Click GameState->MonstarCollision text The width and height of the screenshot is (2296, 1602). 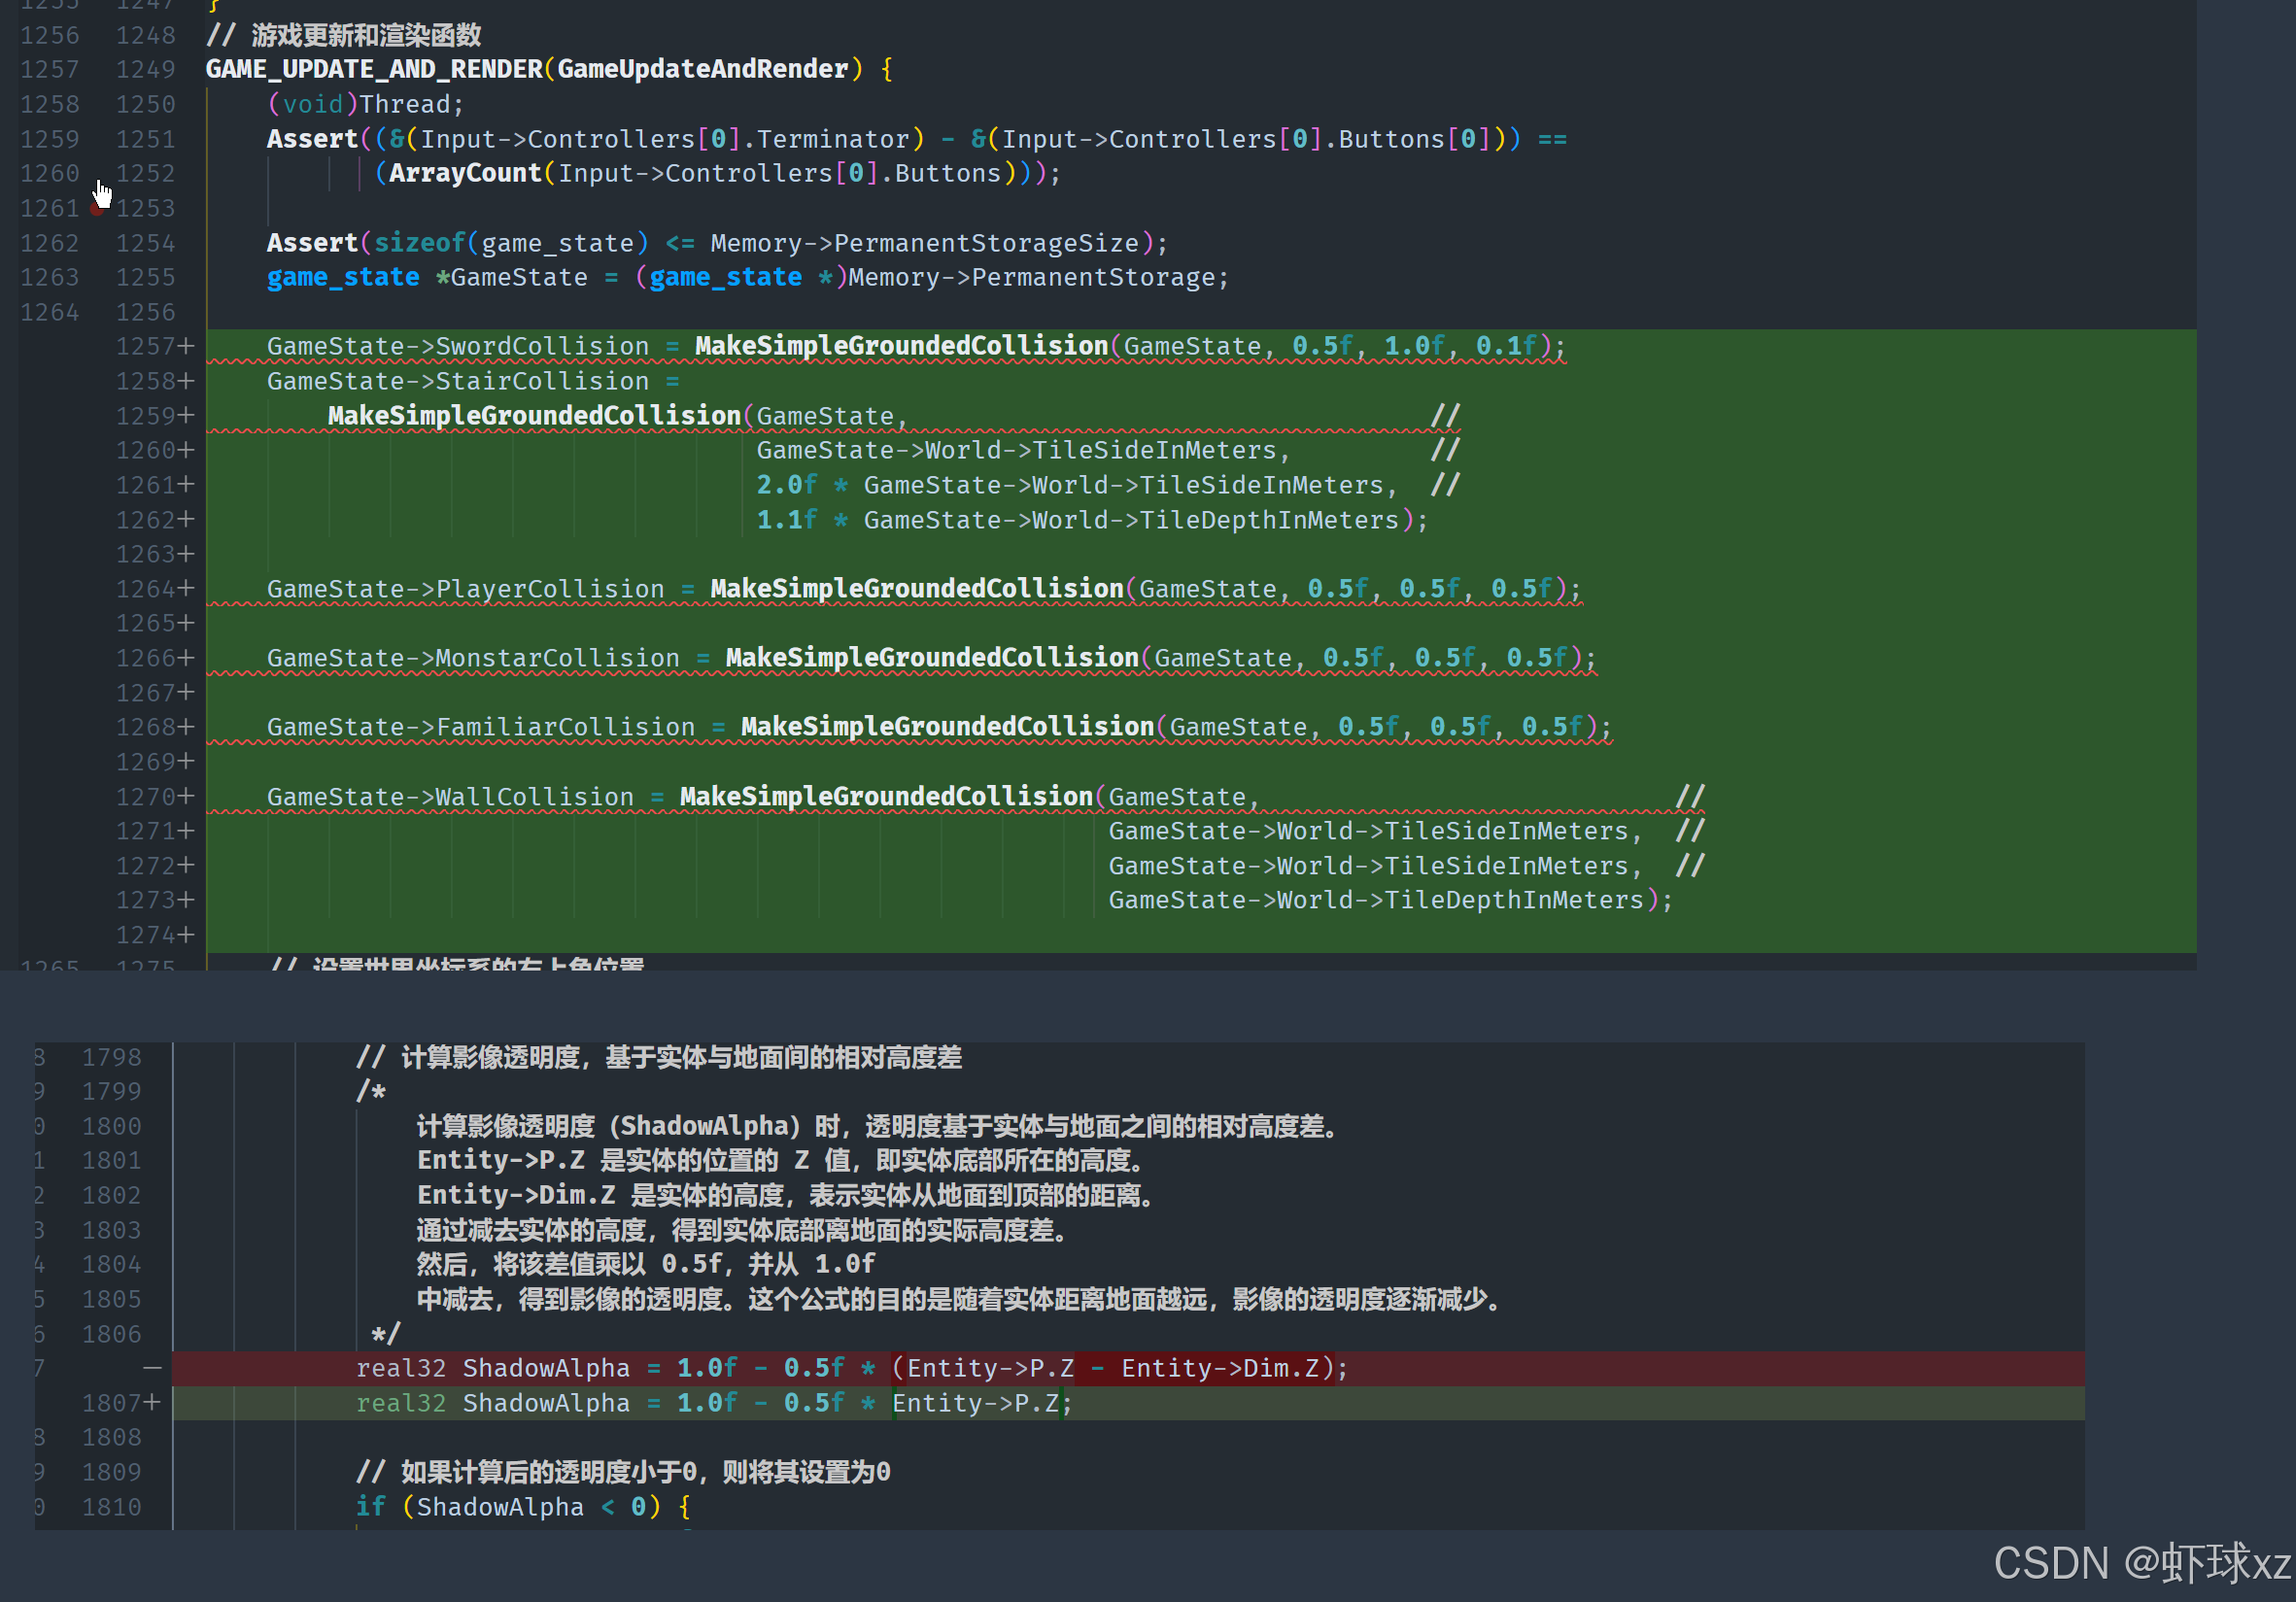click(473, 658)
